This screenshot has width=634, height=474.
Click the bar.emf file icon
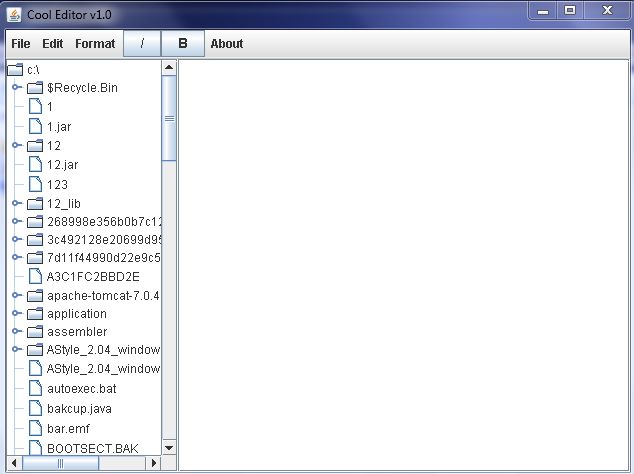pyautogui.click(x=35, y=428)
